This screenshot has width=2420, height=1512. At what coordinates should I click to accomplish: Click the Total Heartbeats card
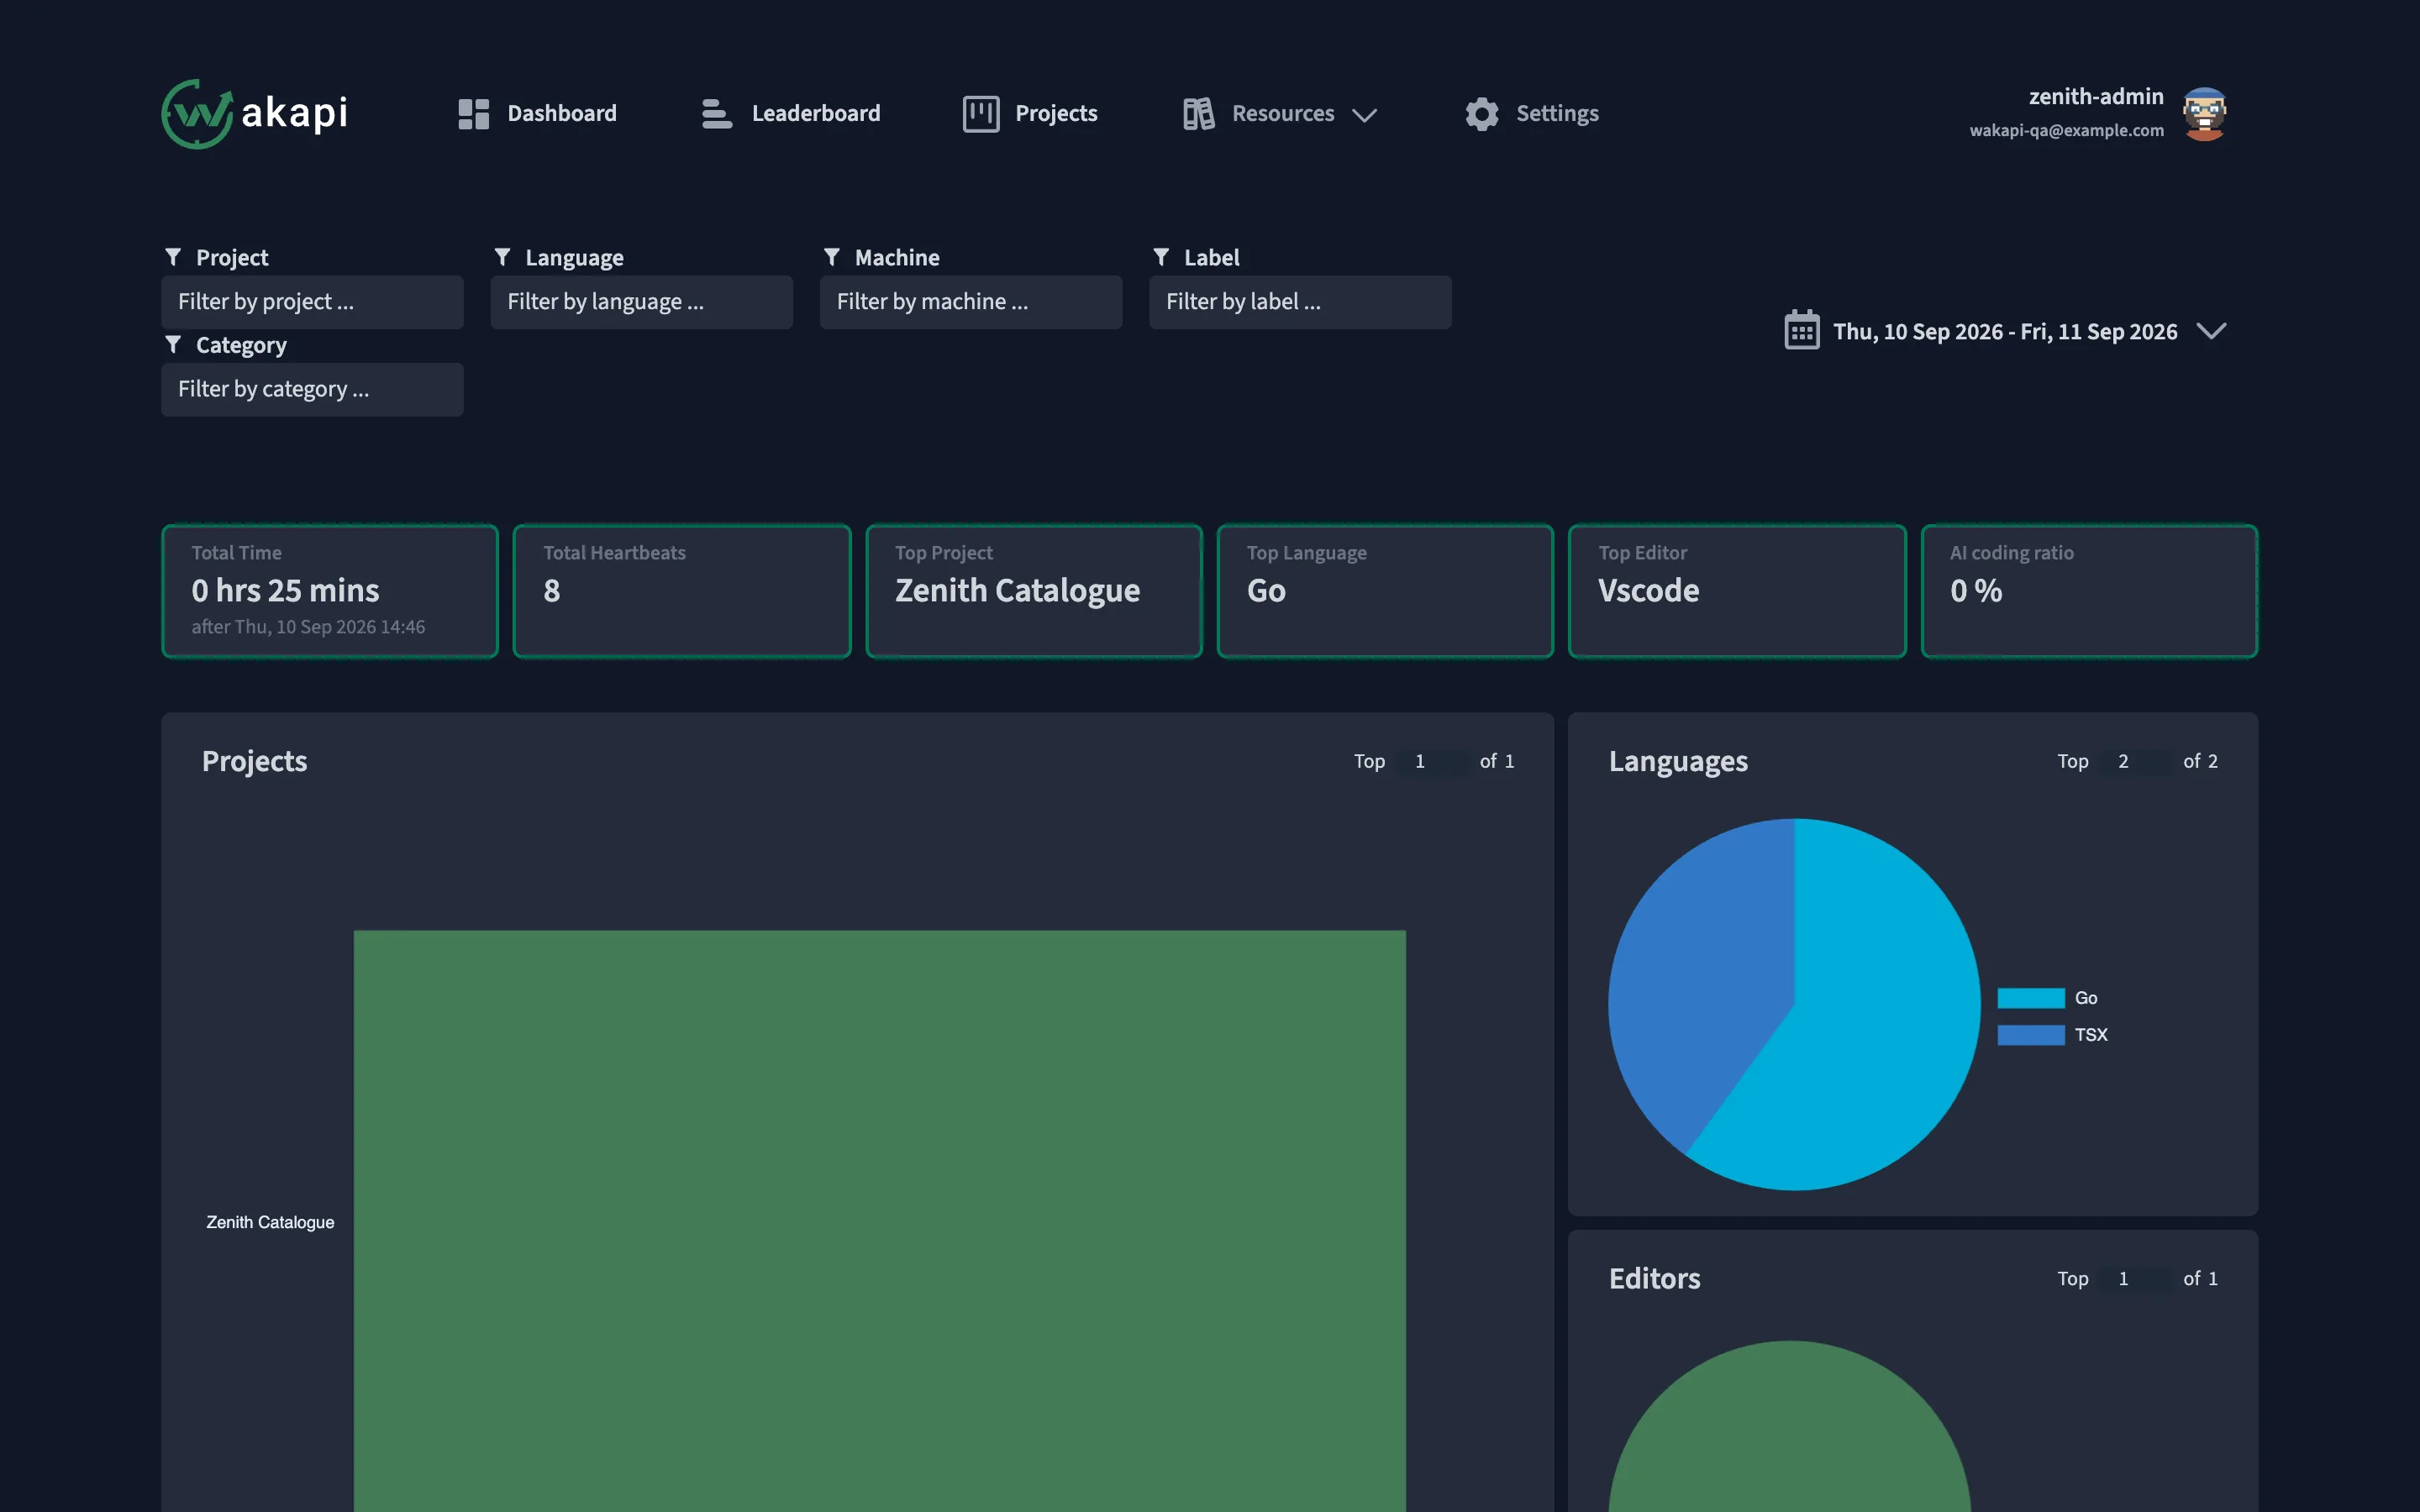tap(682, 591)
